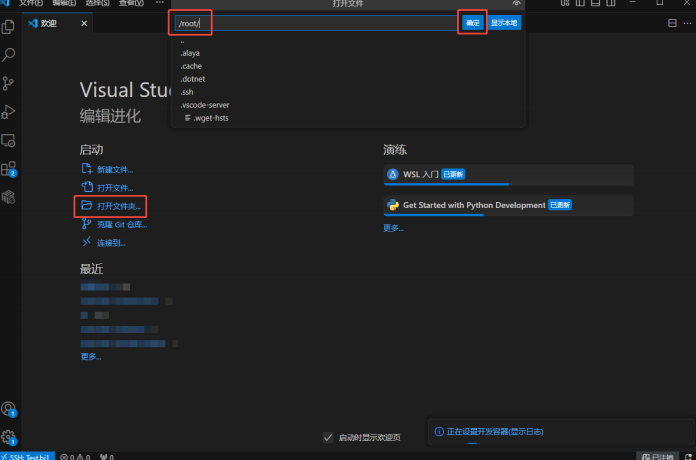Open the Explorer view in activity bar
696x460 pixels.
pyautogui.click(x=8, y=27)
